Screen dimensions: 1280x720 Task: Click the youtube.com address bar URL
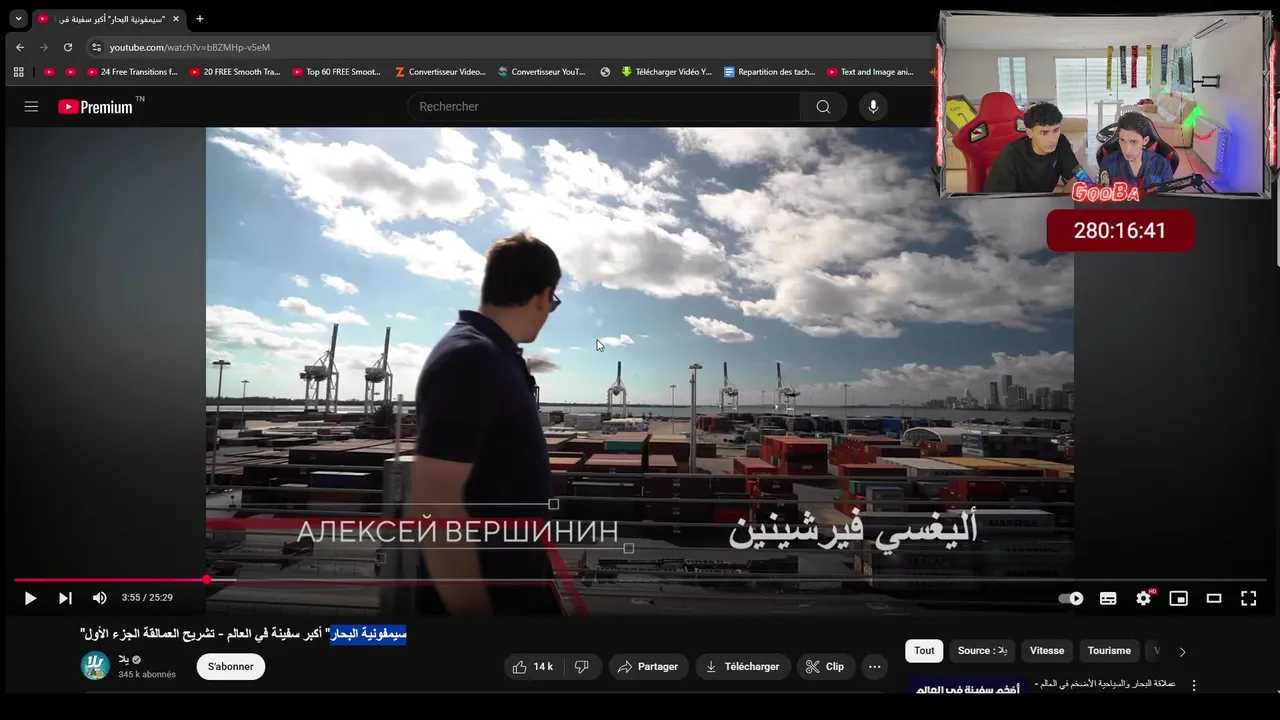point(190,47)
